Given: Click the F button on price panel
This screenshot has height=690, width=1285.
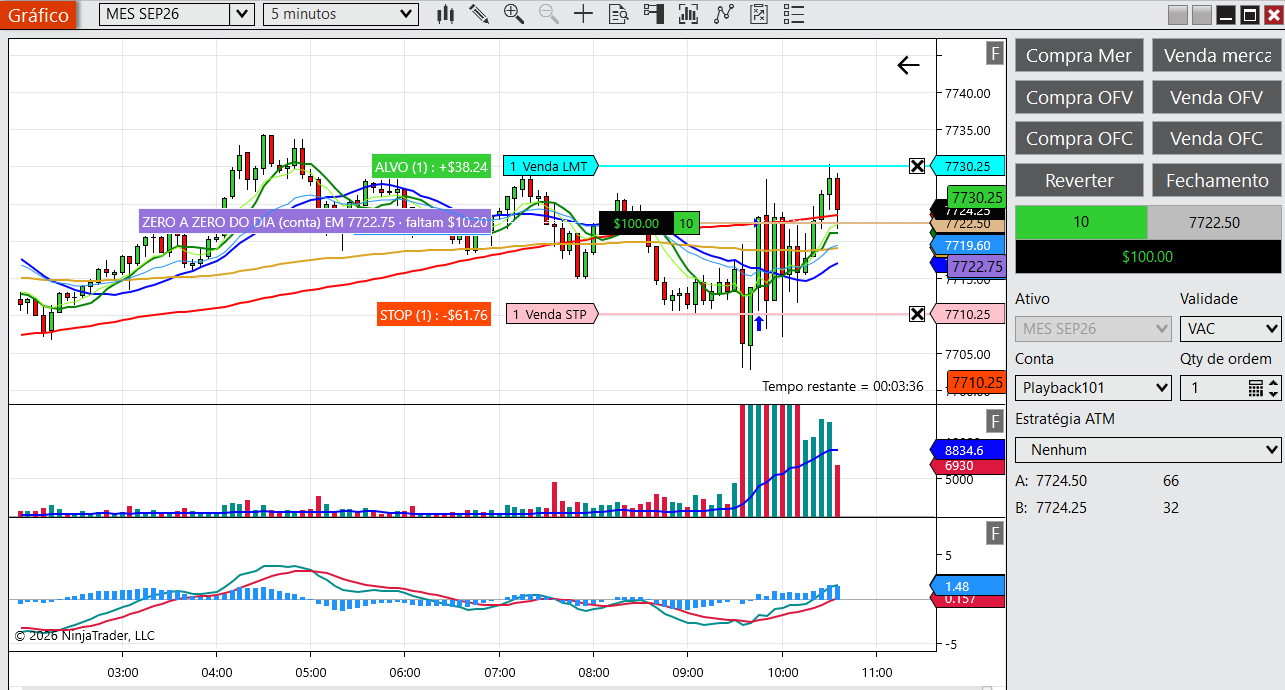Looking at the screenshot, I should (x=995, y=54).
